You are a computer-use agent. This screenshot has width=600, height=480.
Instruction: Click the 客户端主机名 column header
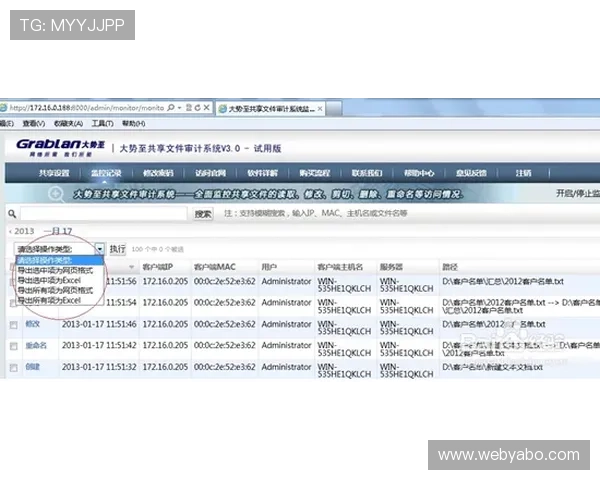pos(340,267)
